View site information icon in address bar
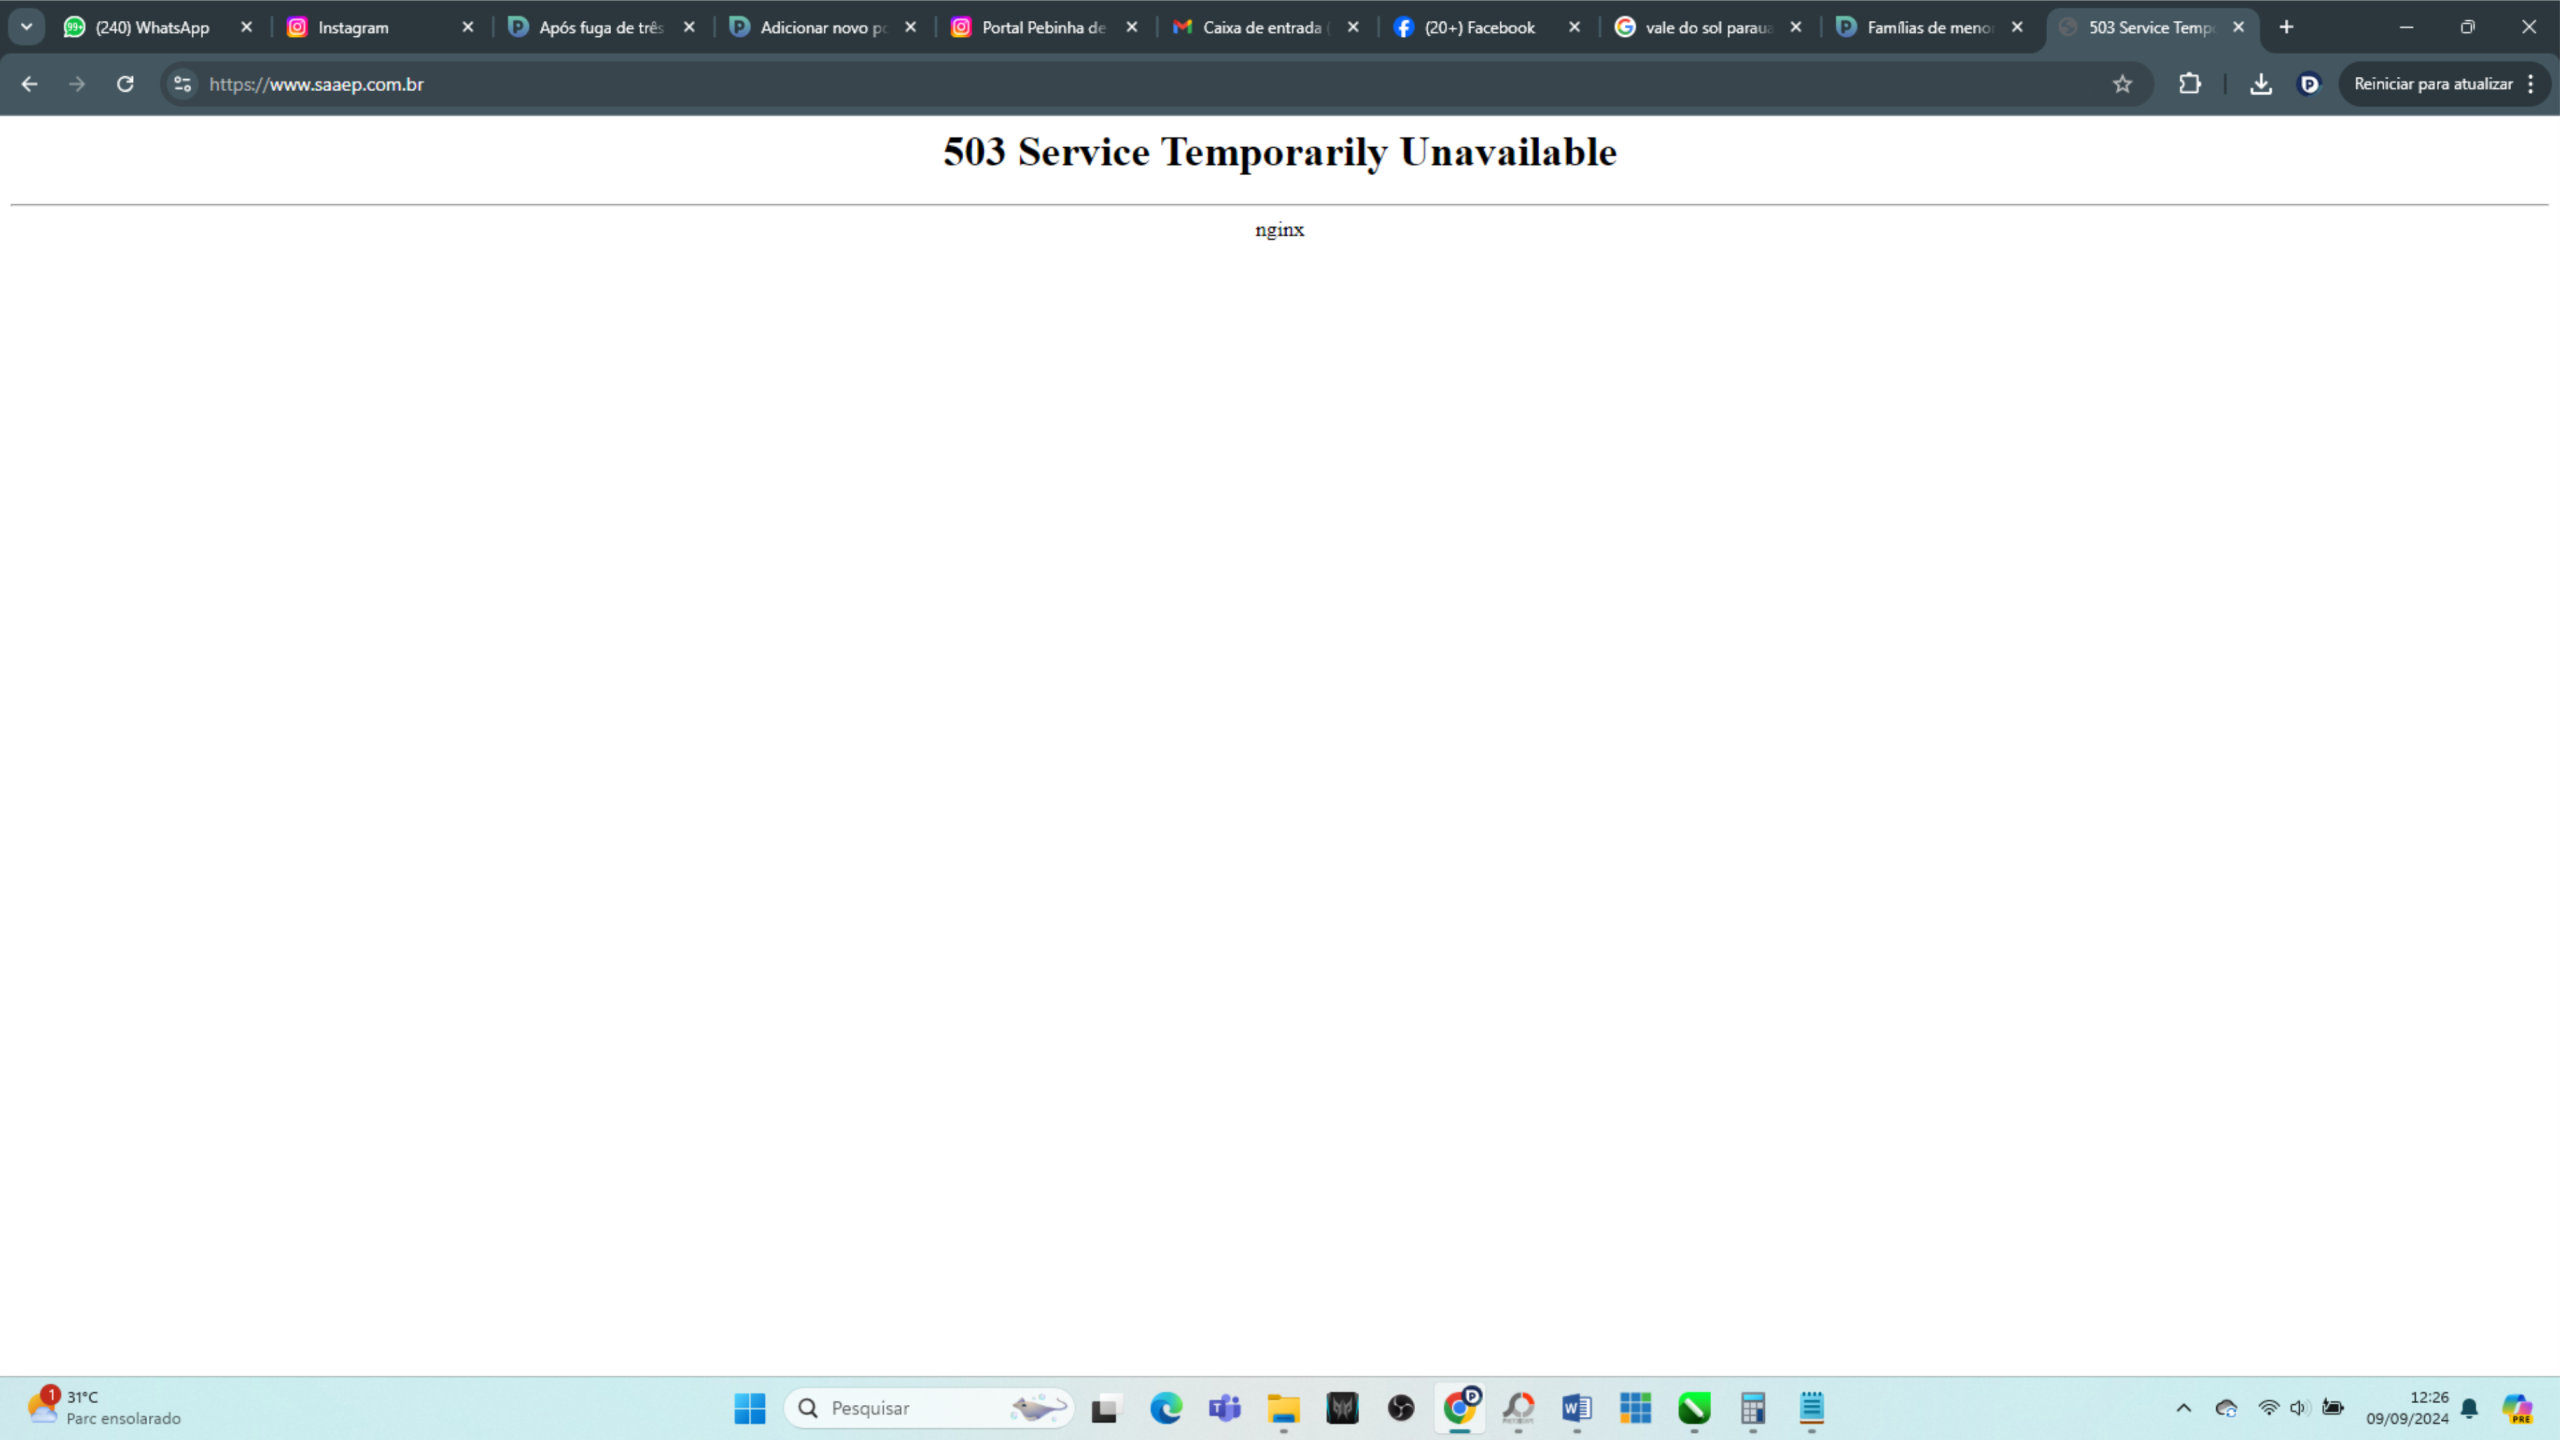2560x1440 pixels. pyautogui.click(x=182, y=84)
